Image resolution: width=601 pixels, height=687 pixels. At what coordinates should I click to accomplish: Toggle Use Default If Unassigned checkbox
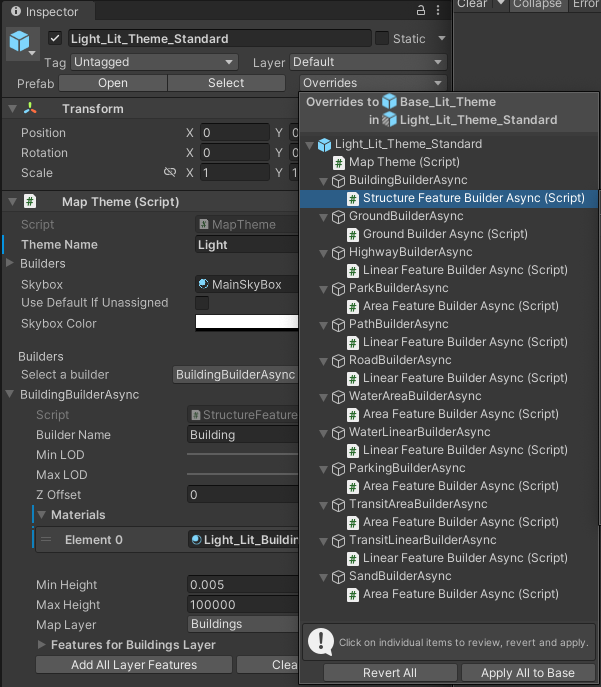click(202, 302)
